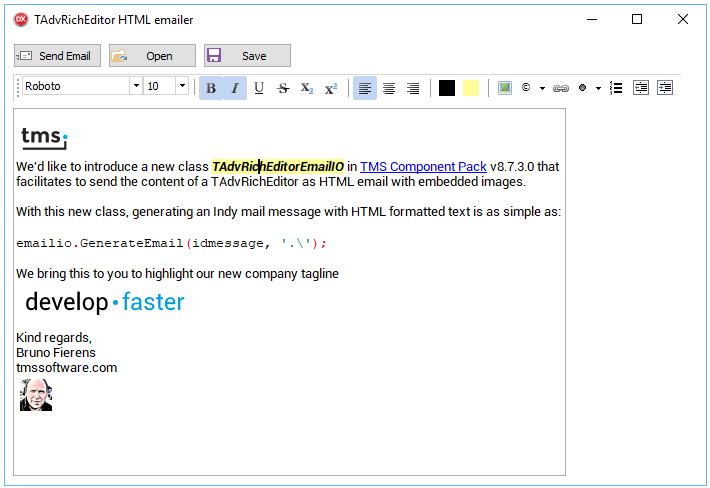Minimize the HTML emailer window
This screenshot has height=488, width=710.
592,19
